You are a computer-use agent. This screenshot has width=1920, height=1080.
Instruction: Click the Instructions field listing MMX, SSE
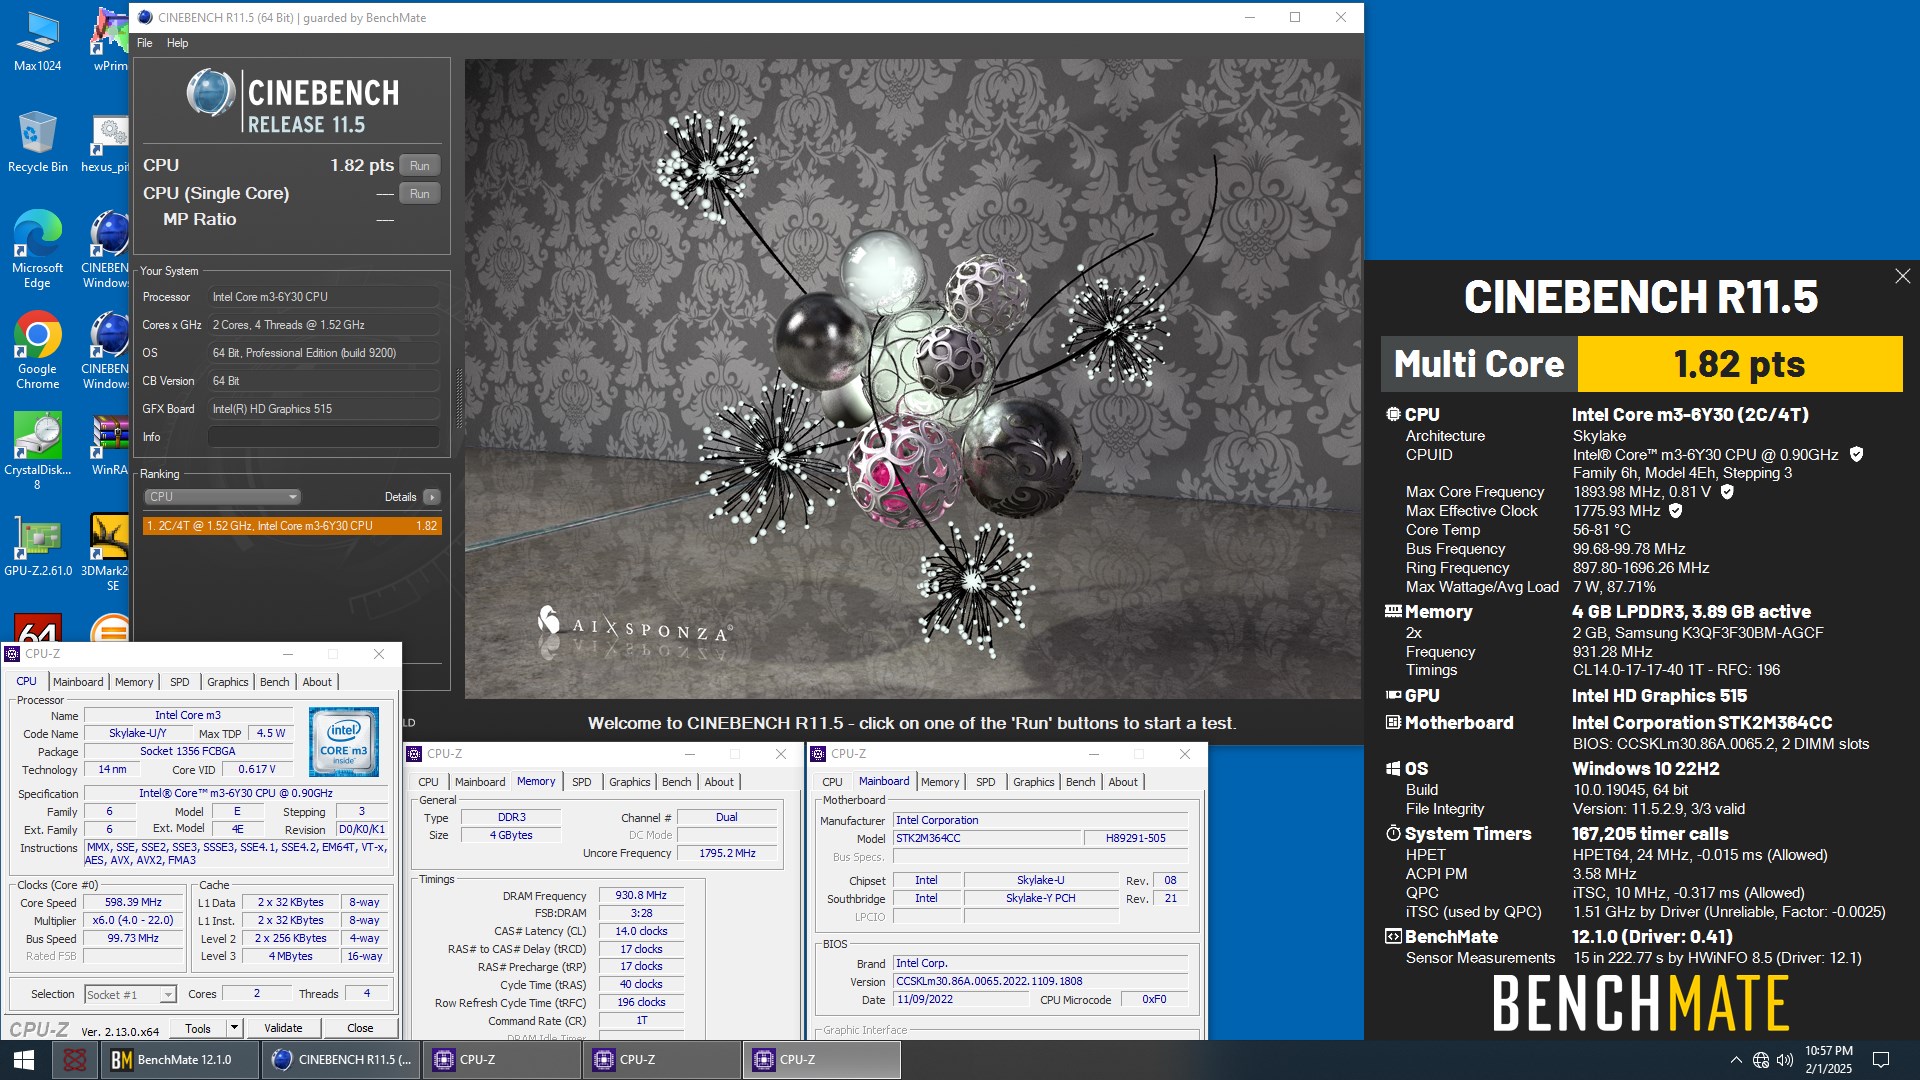tap(236, 854)
